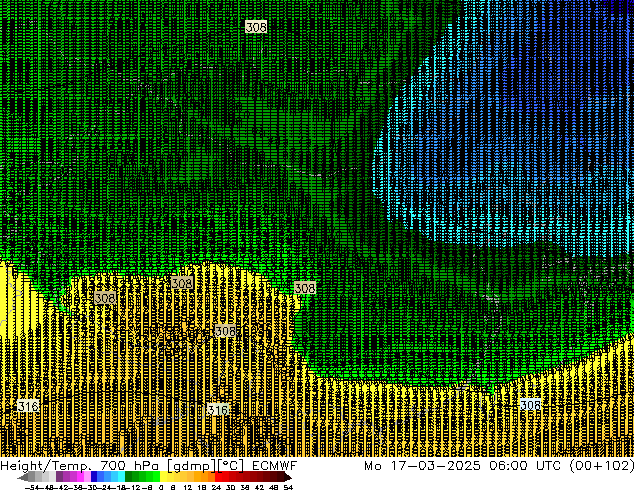Click the dark maroon right arrow of the scale

[287, 478]
